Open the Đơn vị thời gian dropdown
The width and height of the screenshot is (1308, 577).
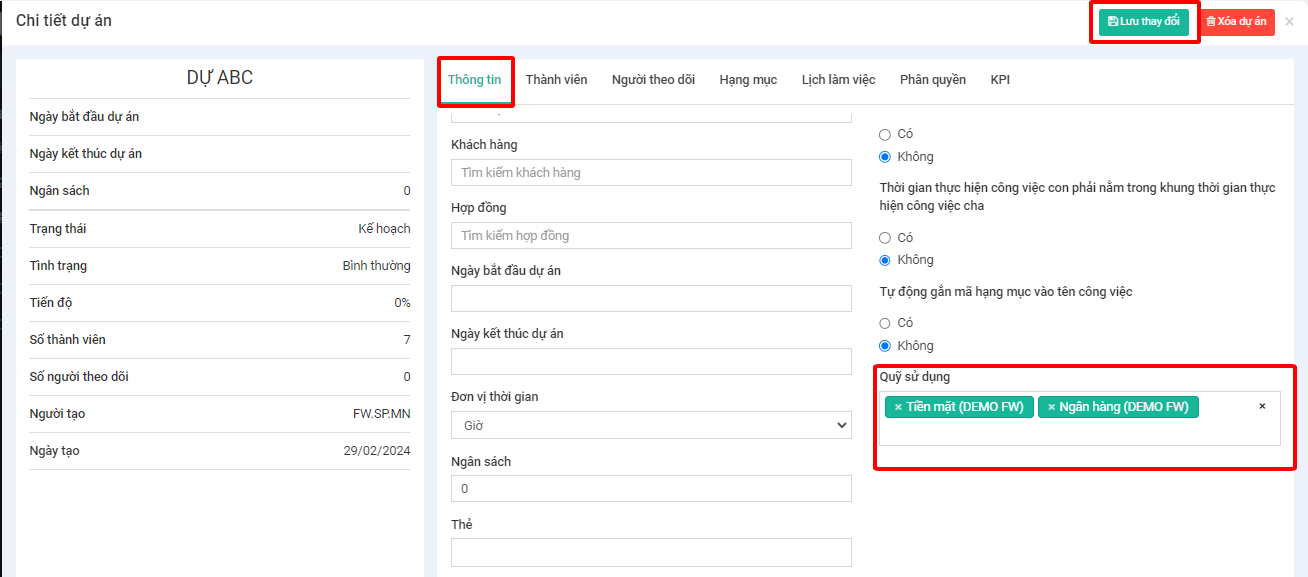click(651, 426)
